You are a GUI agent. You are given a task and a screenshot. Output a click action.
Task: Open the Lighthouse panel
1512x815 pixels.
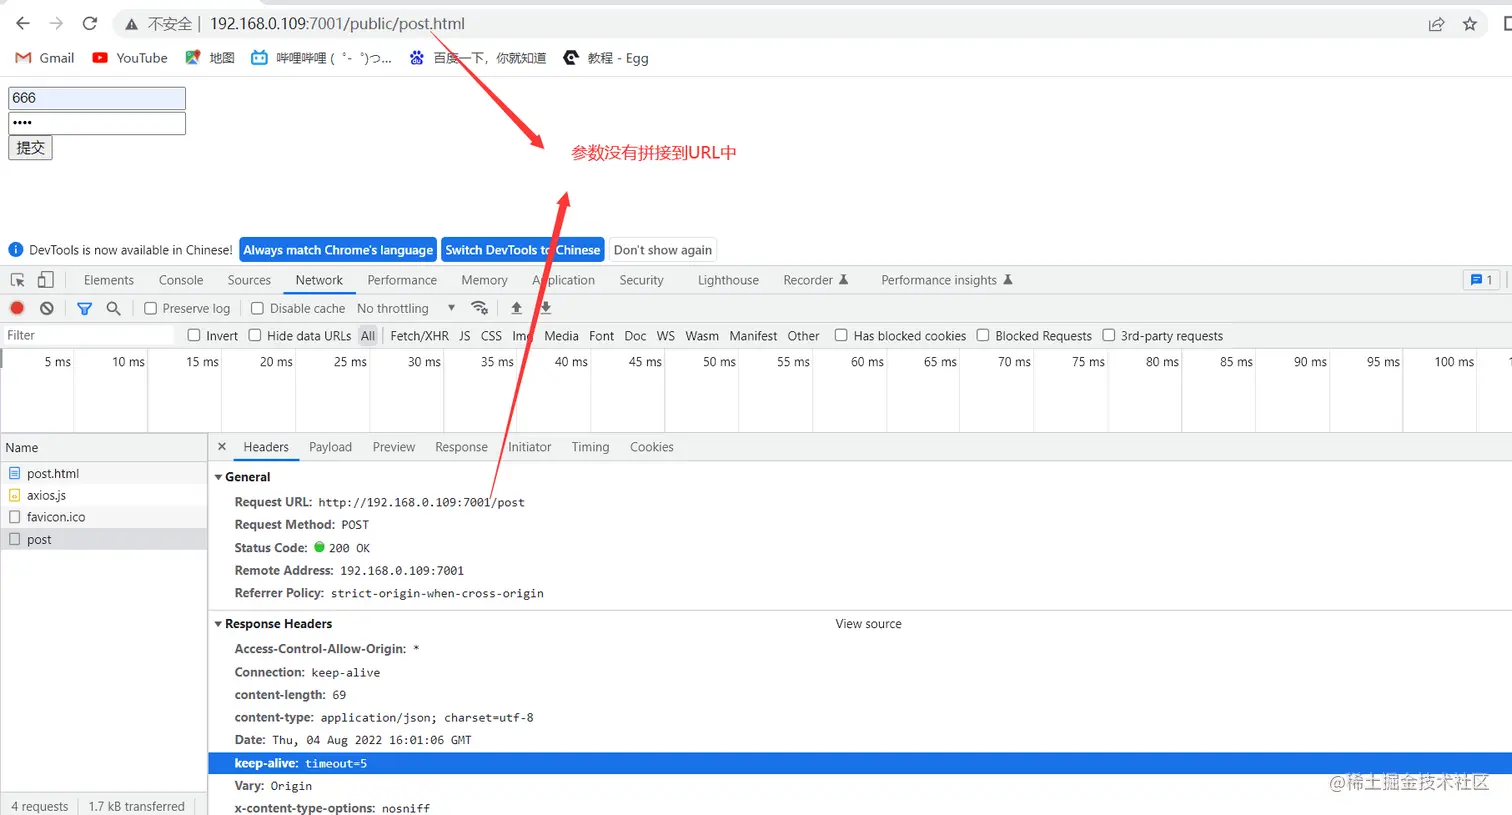[728, 280]
